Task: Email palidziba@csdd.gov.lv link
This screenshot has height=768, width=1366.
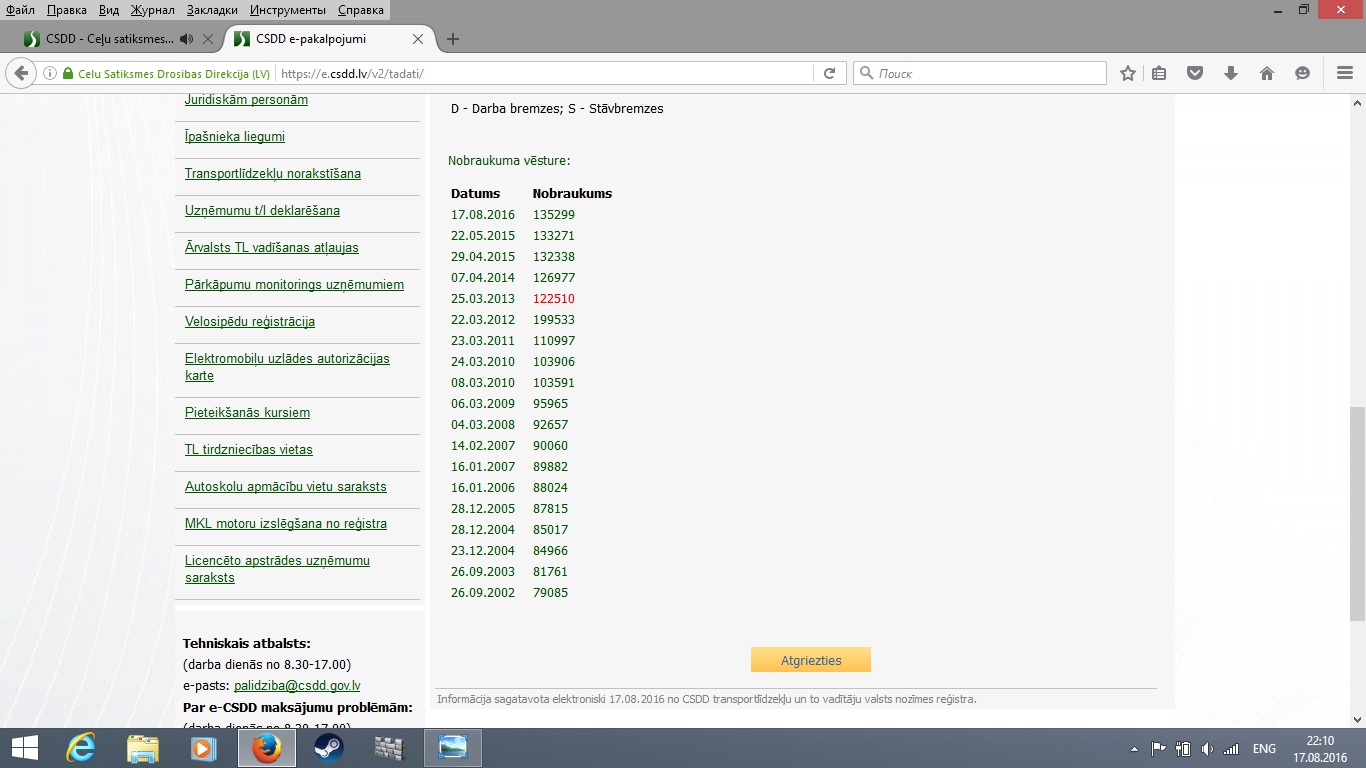Action: coord(297,686)
